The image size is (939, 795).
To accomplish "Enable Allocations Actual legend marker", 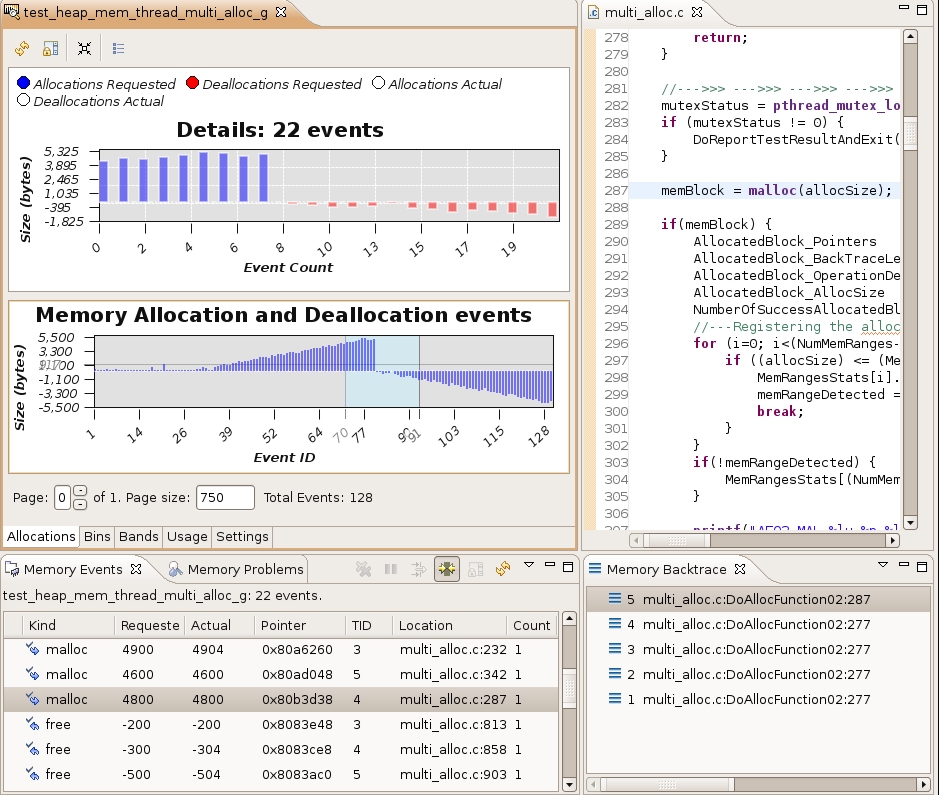I will click(x=378, y=84).
